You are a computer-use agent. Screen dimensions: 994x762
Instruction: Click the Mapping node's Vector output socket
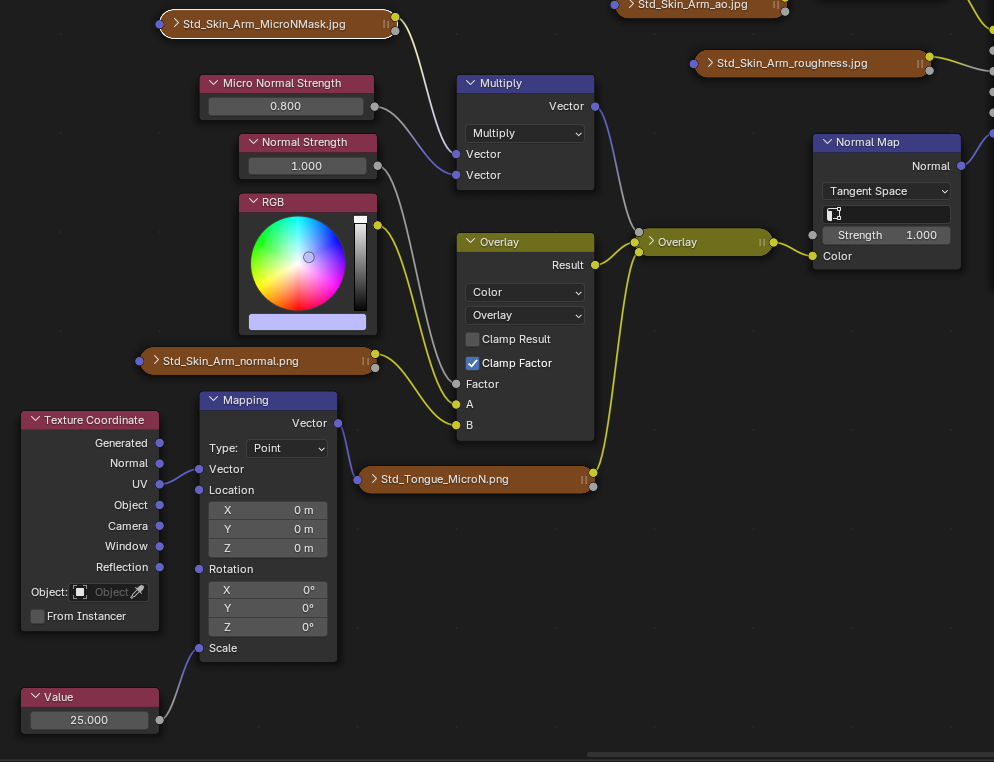point(338,423)
